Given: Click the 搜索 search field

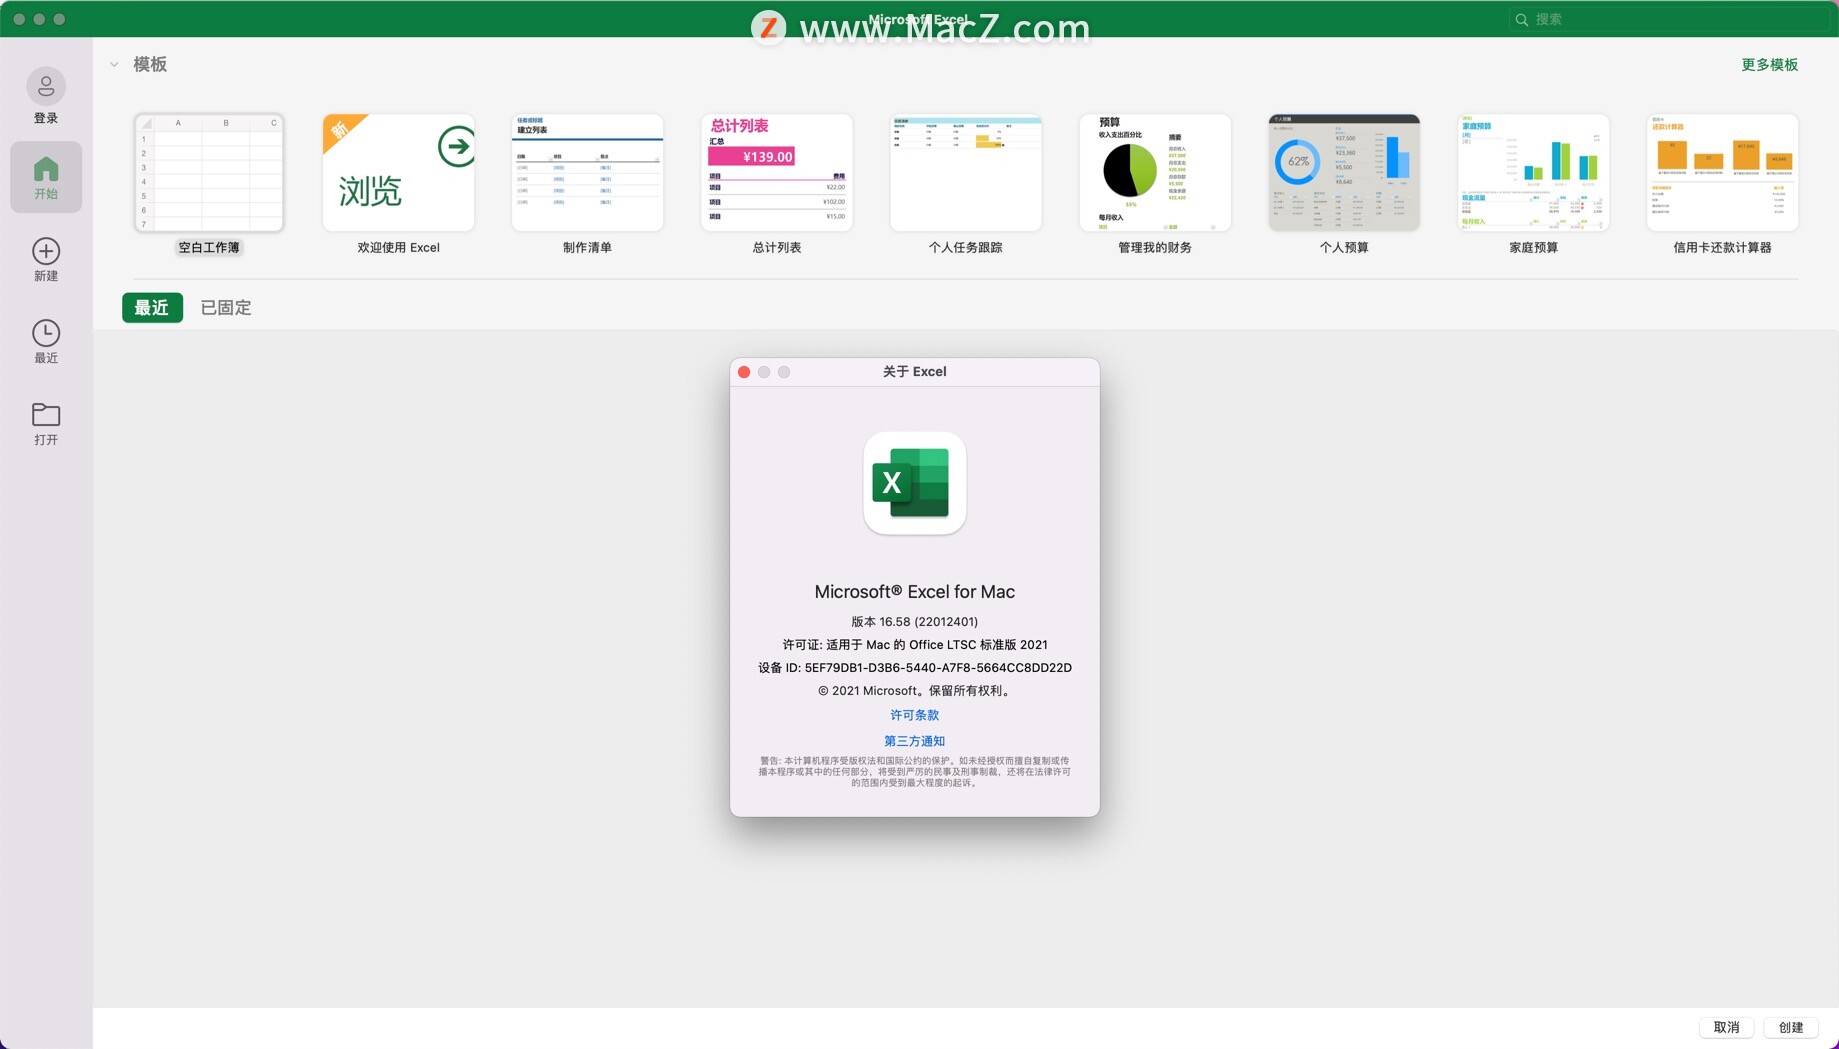Looking at the screenshot, I should pos(1668,19).
